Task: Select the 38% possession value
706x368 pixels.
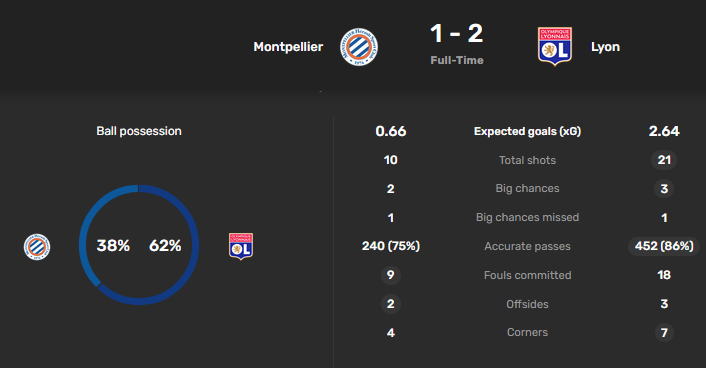Action: [113, 245]
